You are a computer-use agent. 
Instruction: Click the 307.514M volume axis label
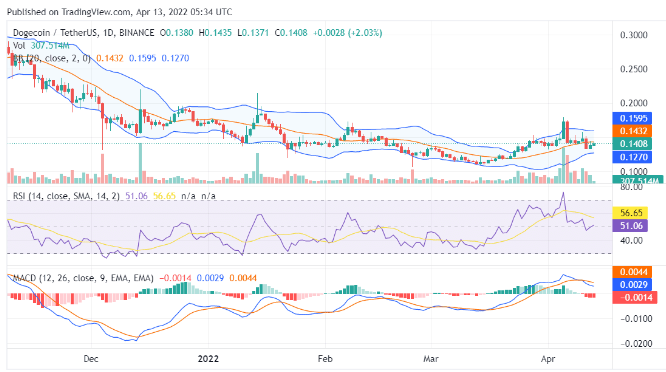(638, 180)
